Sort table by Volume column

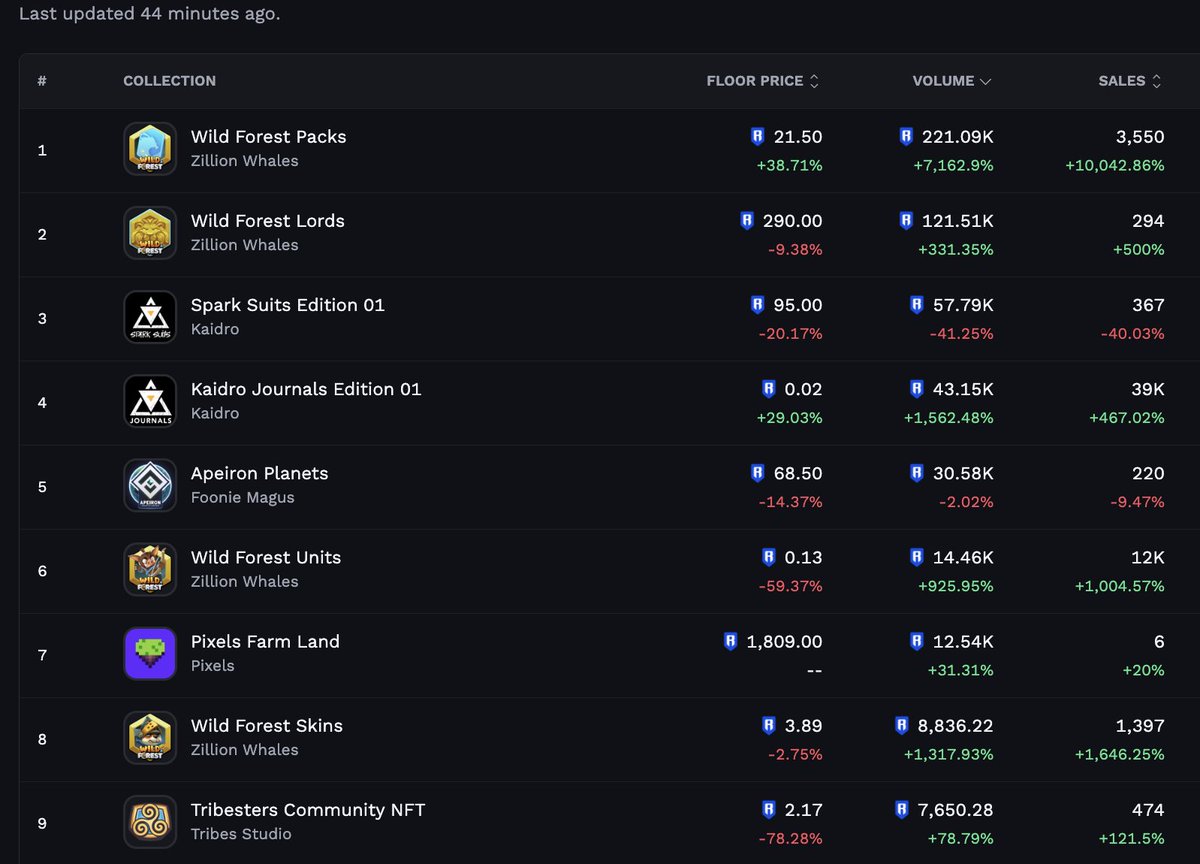coord(952,81)
